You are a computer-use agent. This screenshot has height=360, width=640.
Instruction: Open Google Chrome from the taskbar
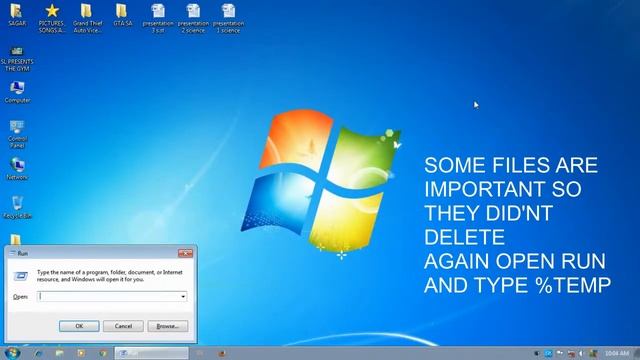102,353
